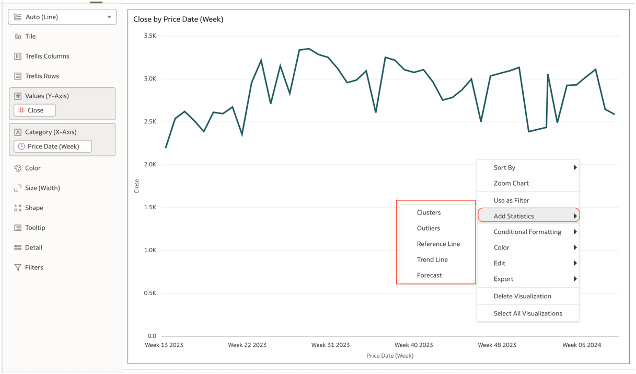Select Reference Line menu entry
The height and width of the screenshot is (374, 636).
438,244
